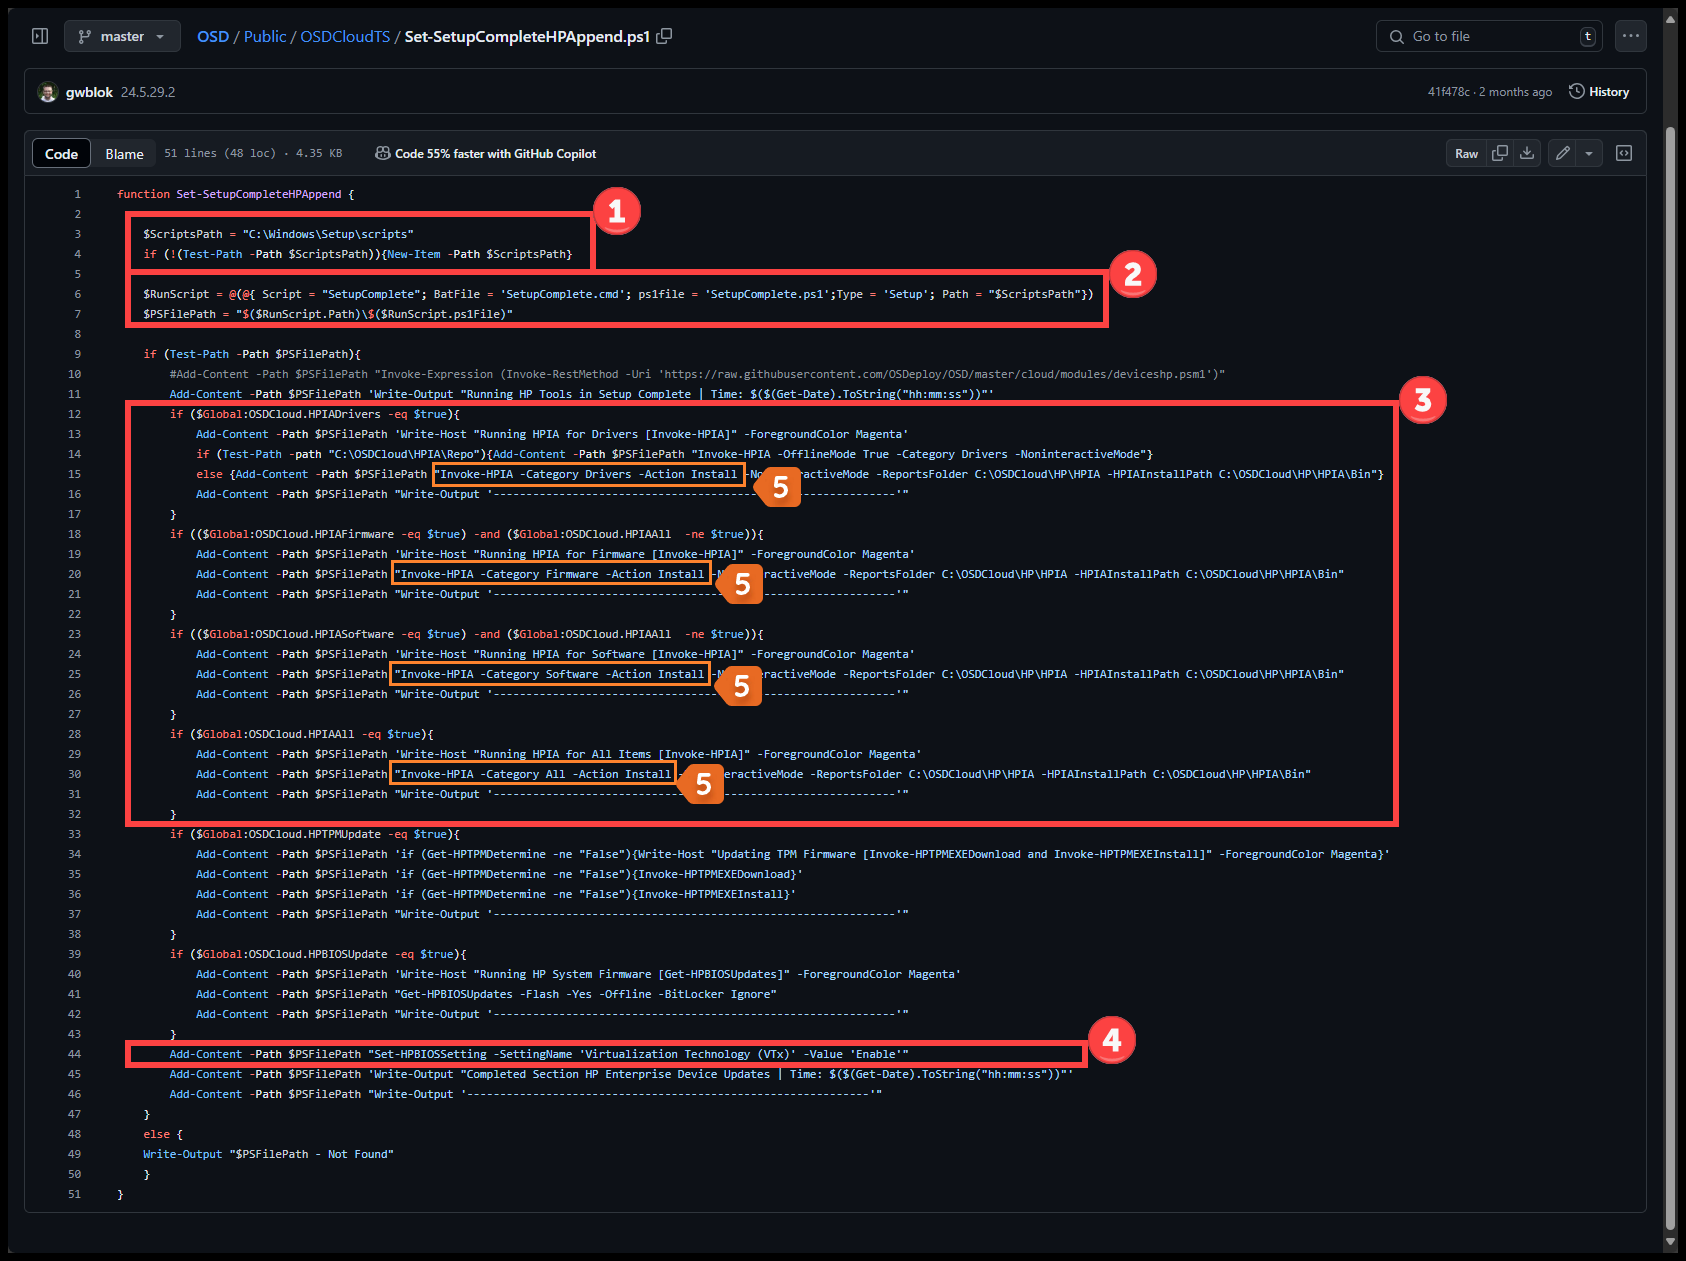Focus the Go to file search field
The height and width of the screenshot is (1261, 1686).
coord(1480,36)
